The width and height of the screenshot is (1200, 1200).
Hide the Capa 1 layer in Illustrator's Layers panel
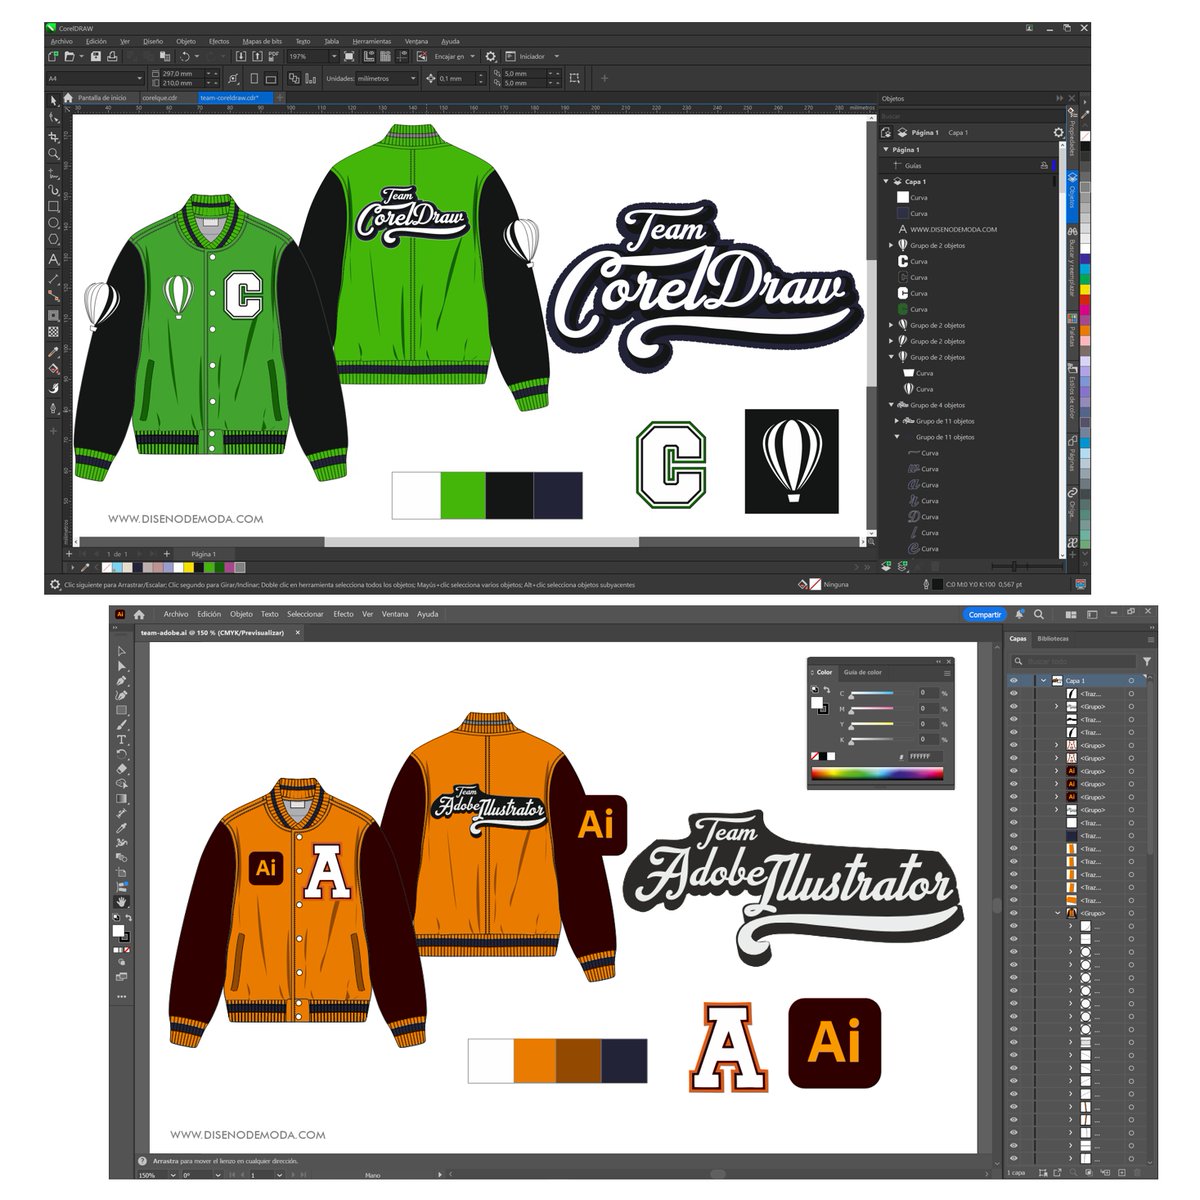click(1014, 679)
